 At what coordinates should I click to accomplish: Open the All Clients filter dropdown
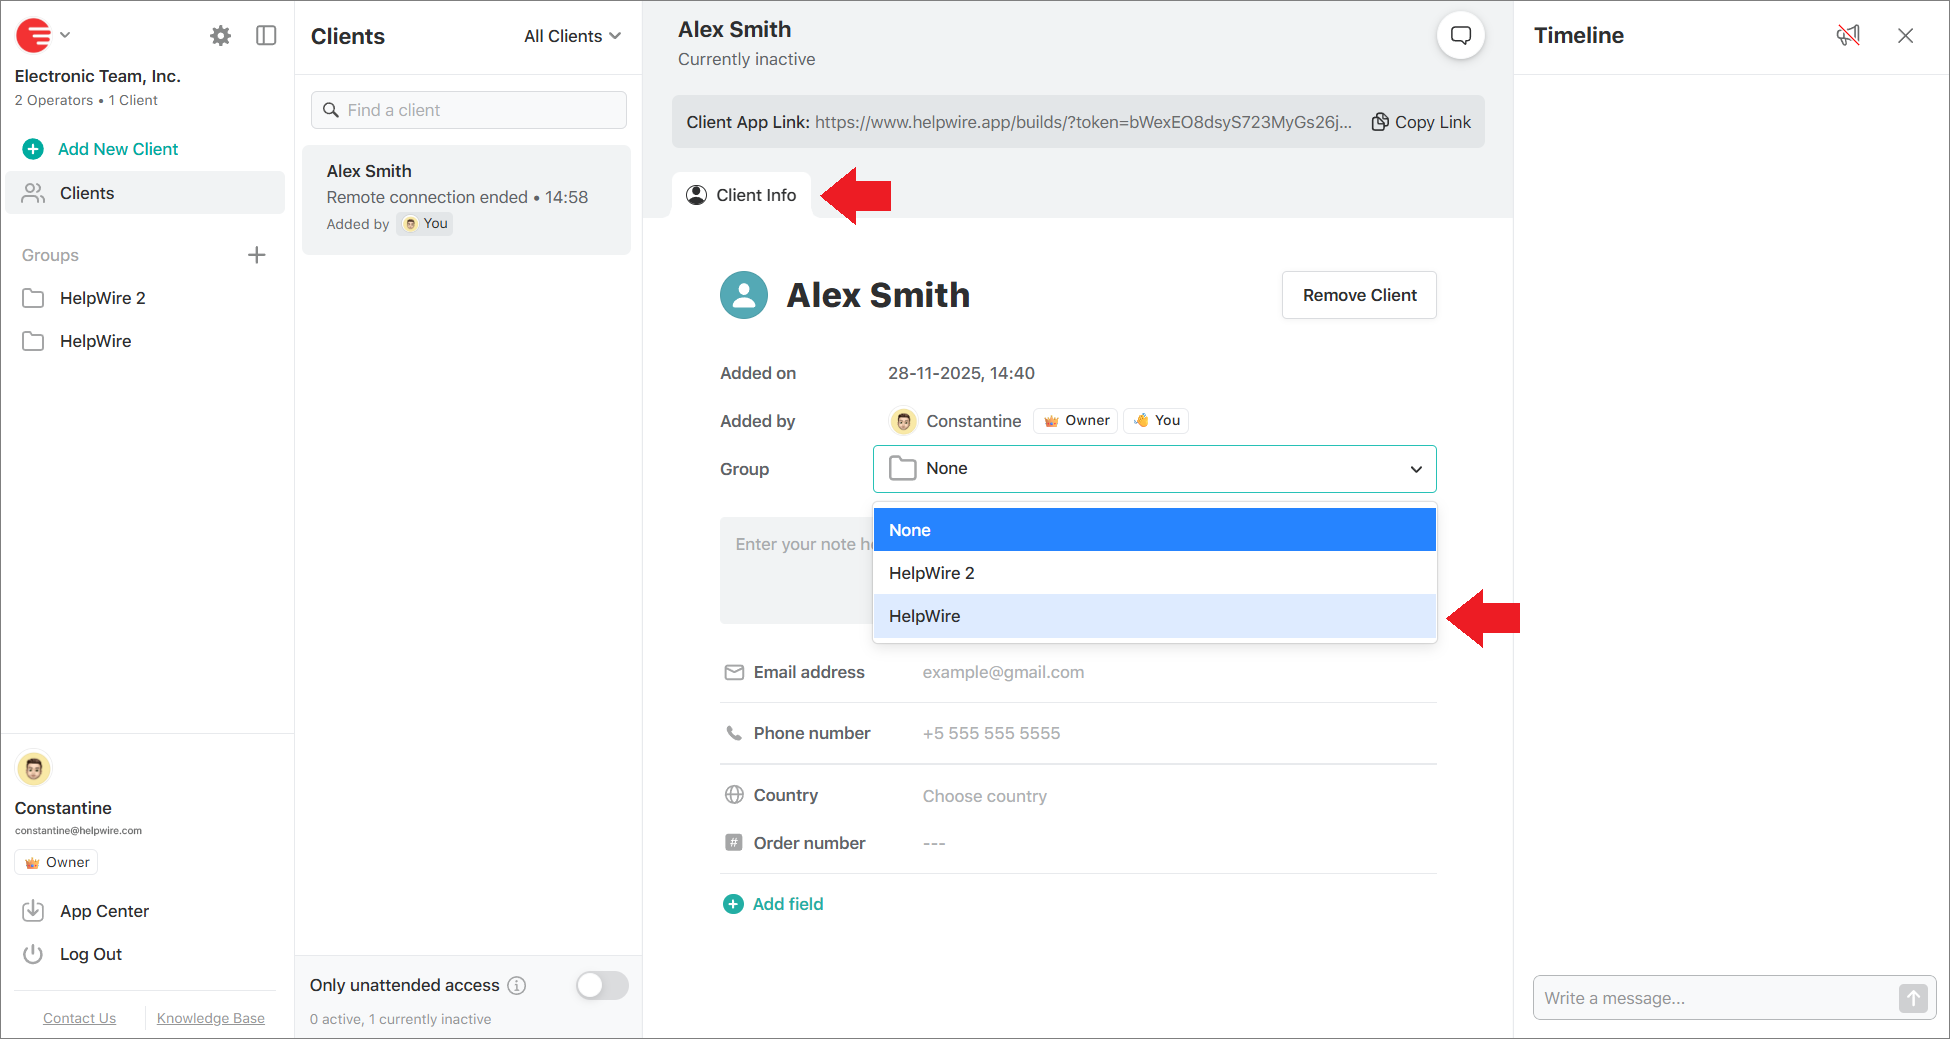[x=571, y=36]
